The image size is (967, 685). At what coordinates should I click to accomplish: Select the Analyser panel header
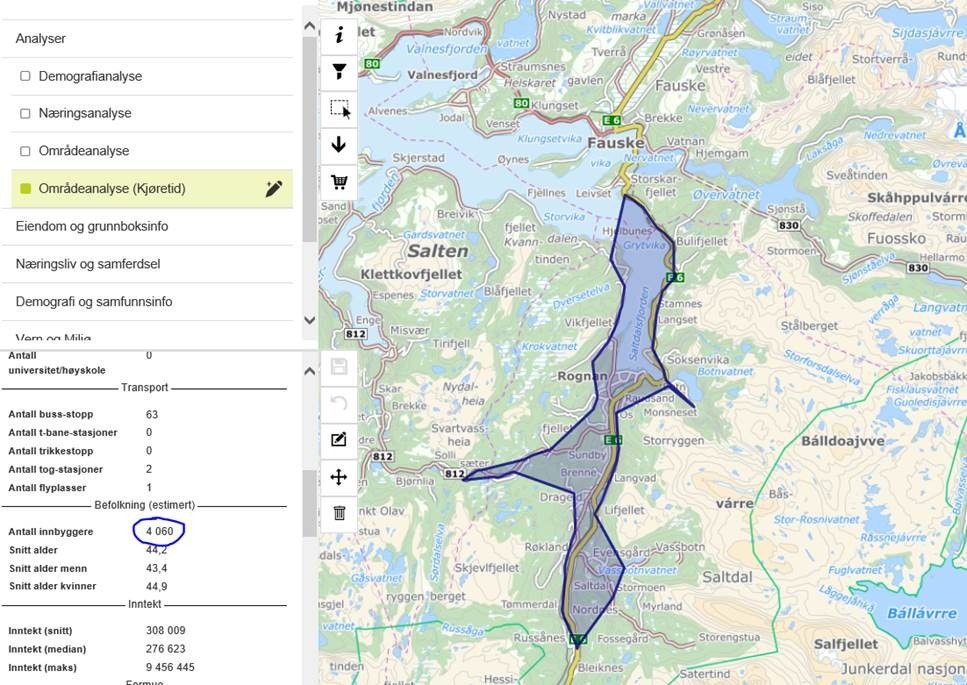[x=39, y=38]
